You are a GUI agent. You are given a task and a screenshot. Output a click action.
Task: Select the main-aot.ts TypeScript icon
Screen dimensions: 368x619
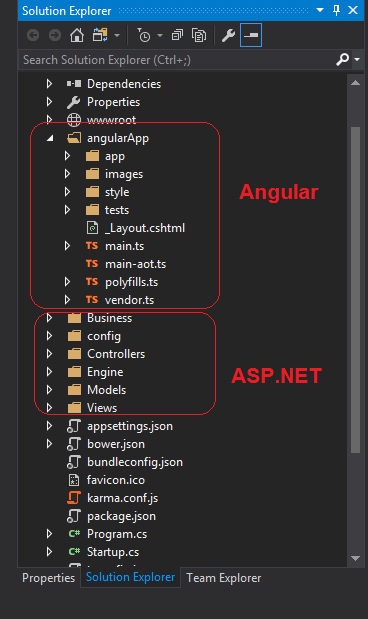click(x=92, y=264)
